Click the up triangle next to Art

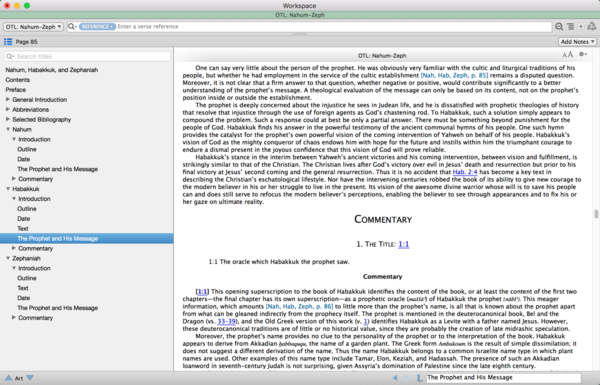[x=8, y=378]
